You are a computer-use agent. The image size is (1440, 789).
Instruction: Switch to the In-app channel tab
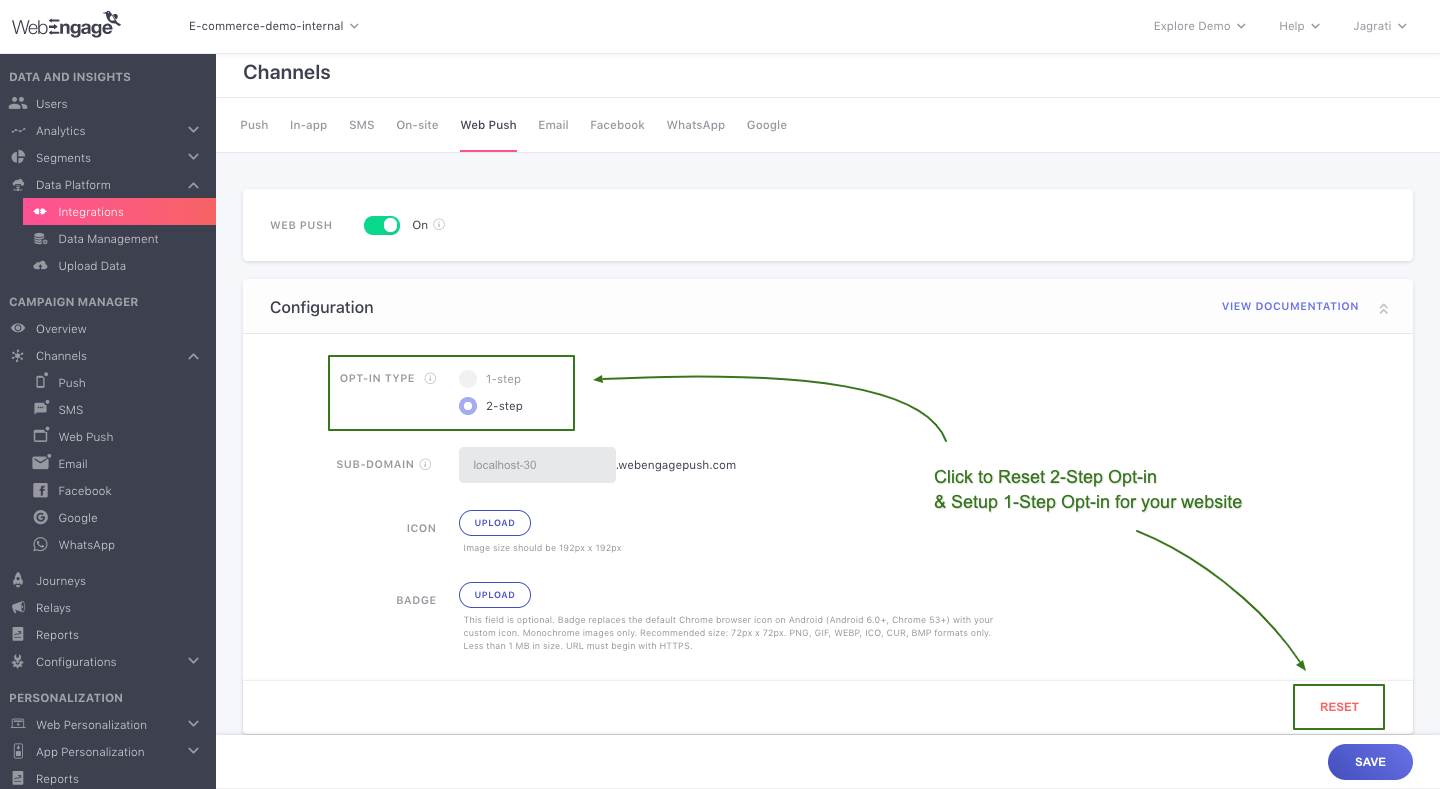309,125
